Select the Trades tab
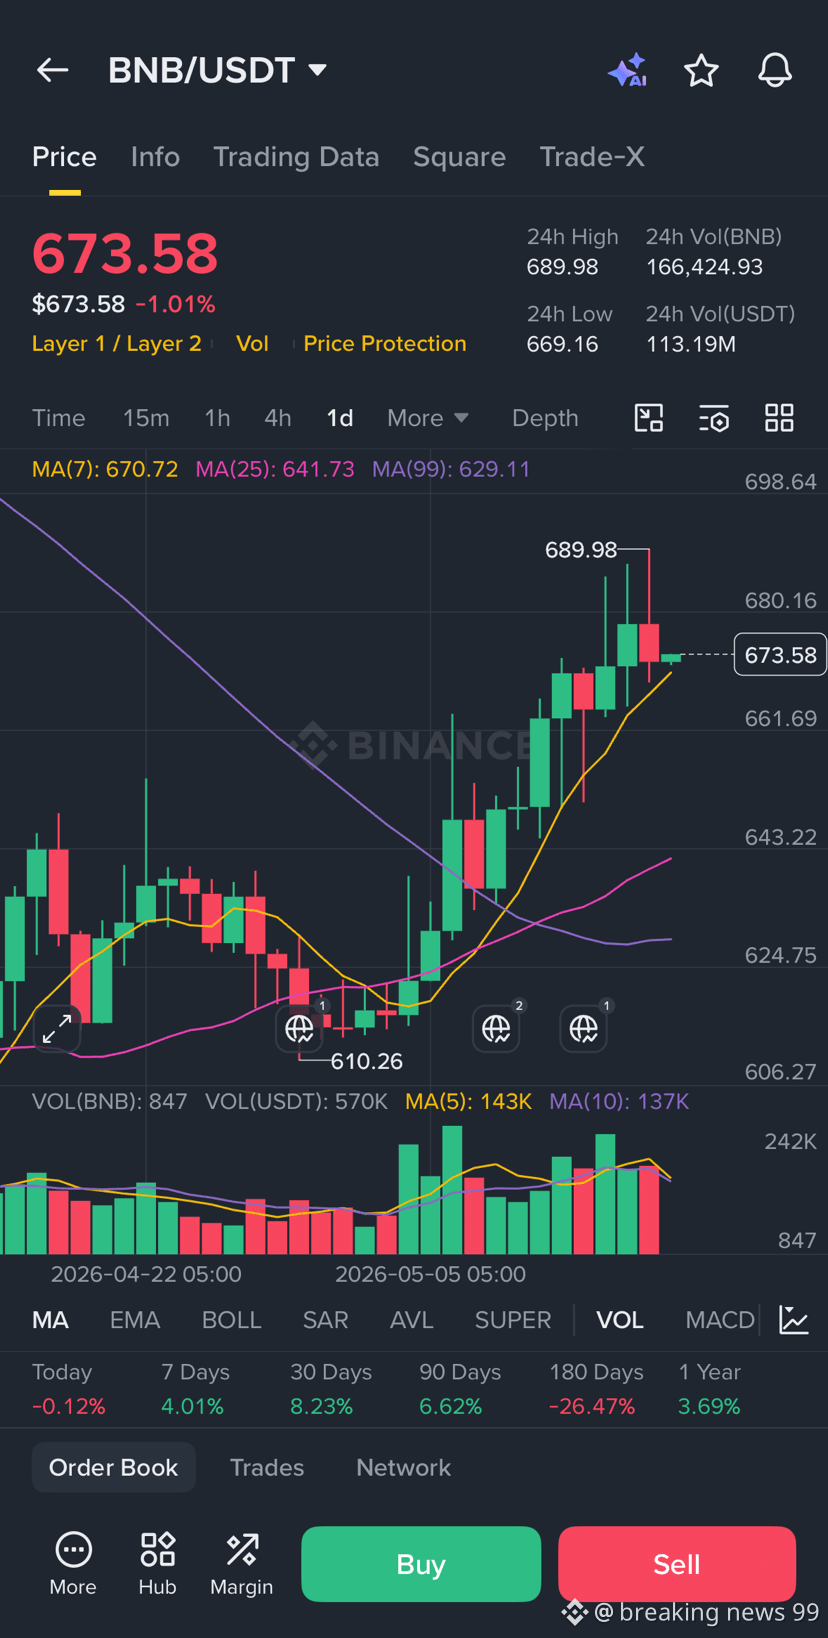 [x=267, y=1467]
